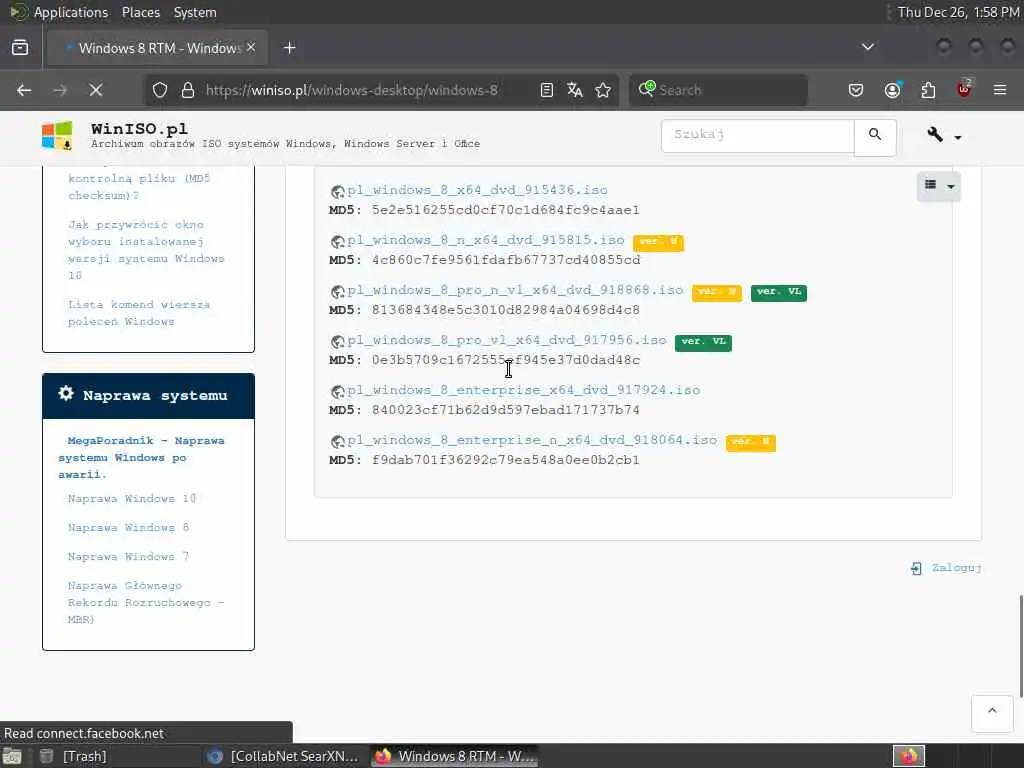Download pl_windows_8_enterprise_x64_dvd_917924.iso
This screenshot has height=768, width=1024.
pyautogui.click(x=524, y=390)
